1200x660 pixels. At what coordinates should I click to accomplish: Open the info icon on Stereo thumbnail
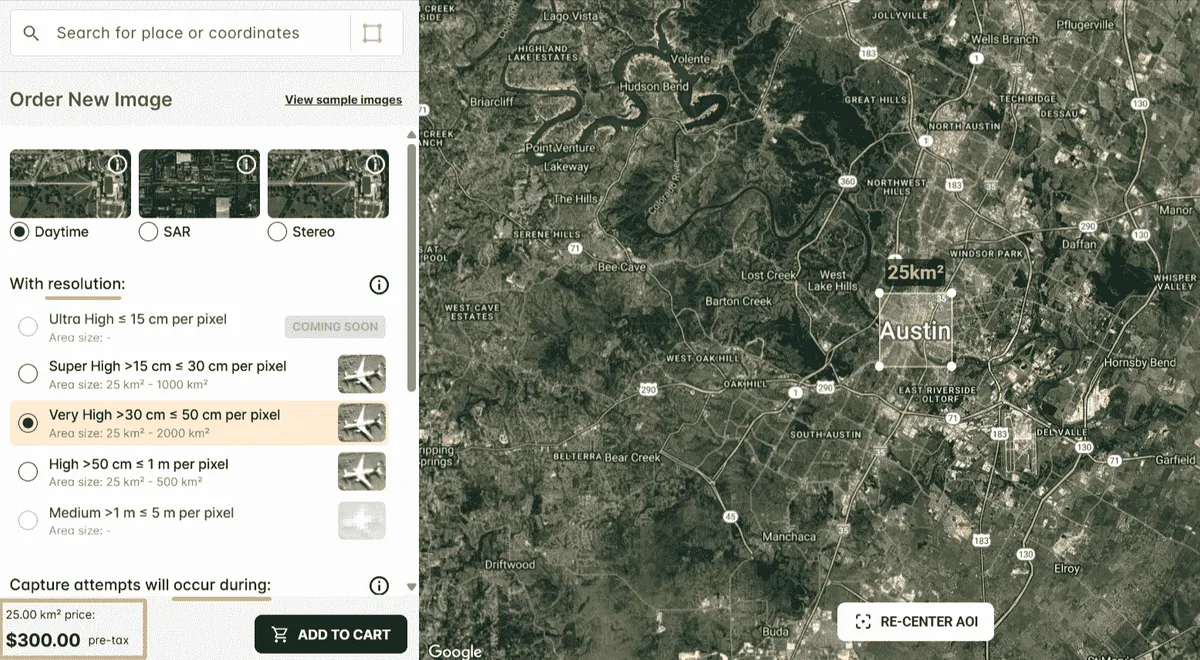(x=375, y=164)
